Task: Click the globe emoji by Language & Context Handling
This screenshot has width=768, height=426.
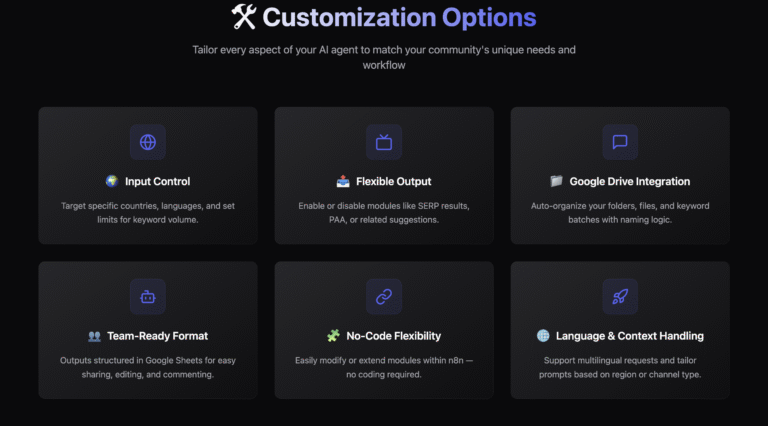Action: coord(543,336)
